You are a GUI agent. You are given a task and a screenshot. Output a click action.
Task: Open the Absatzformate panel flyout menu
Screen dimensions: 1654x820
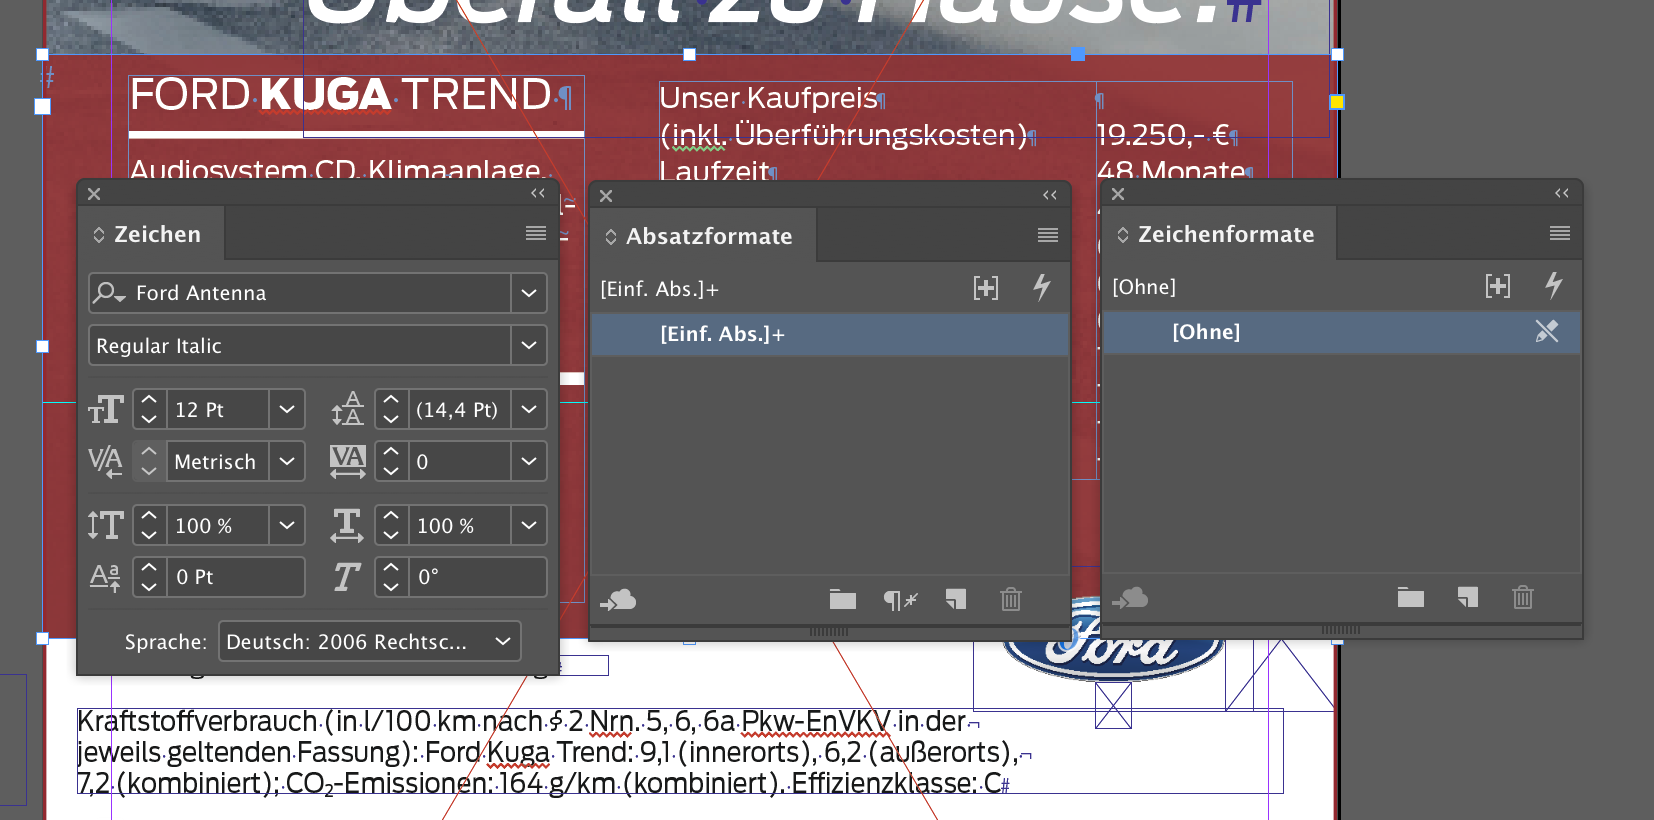[1048, 235]
